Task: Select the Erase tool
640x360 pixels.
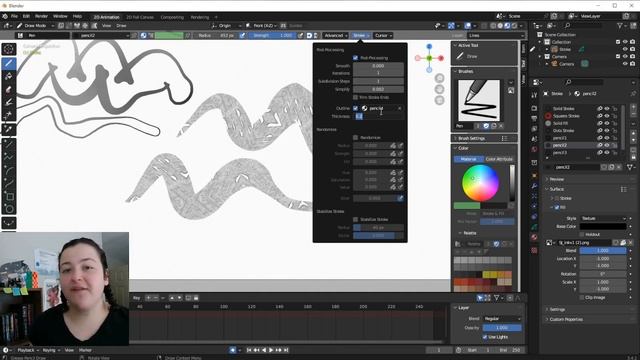Action: [x=9, y=89]
